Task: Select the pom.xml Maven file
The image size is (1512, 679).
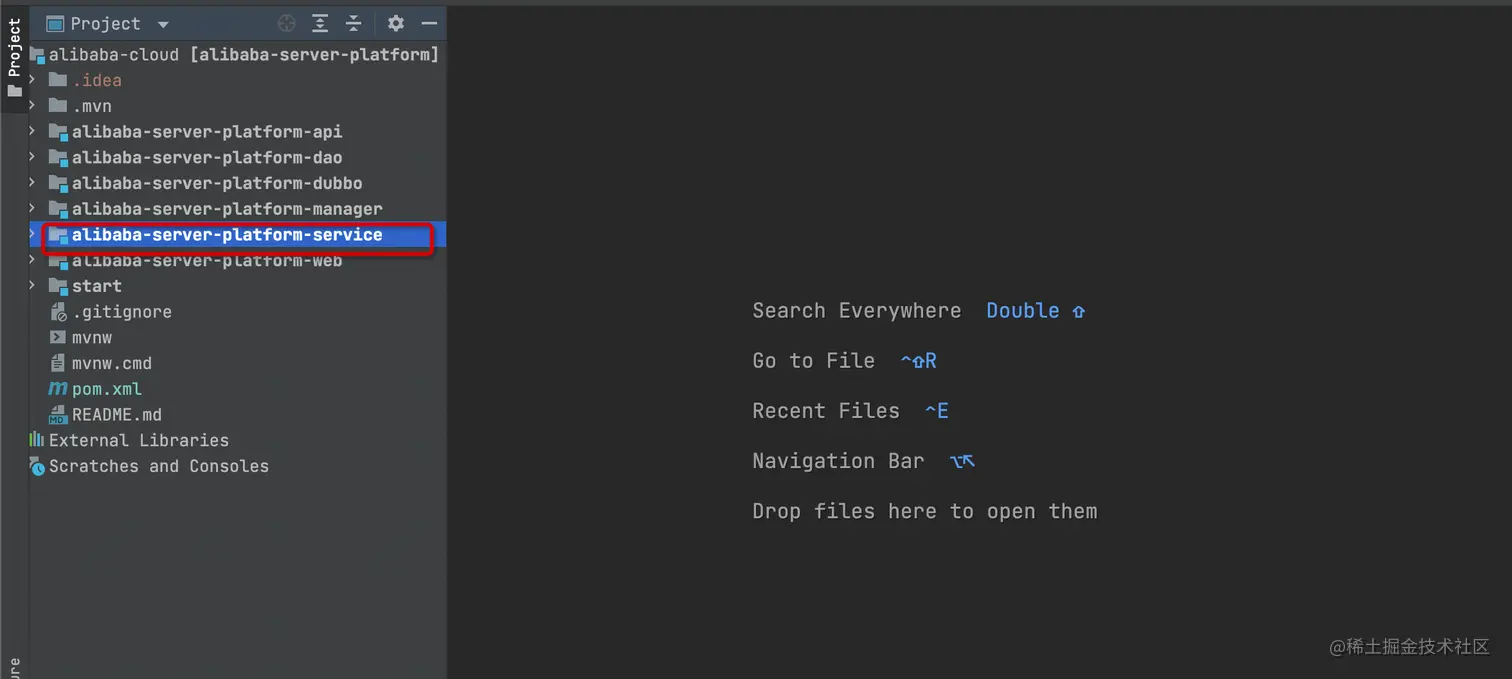Action: point(238,389)
